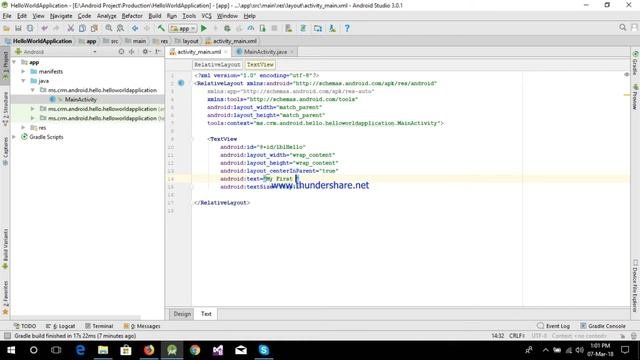Image resolution: width=640 pixels, height=360 pixels.
Task: Click the TextView XML breadcrumb
Action: 260,64
